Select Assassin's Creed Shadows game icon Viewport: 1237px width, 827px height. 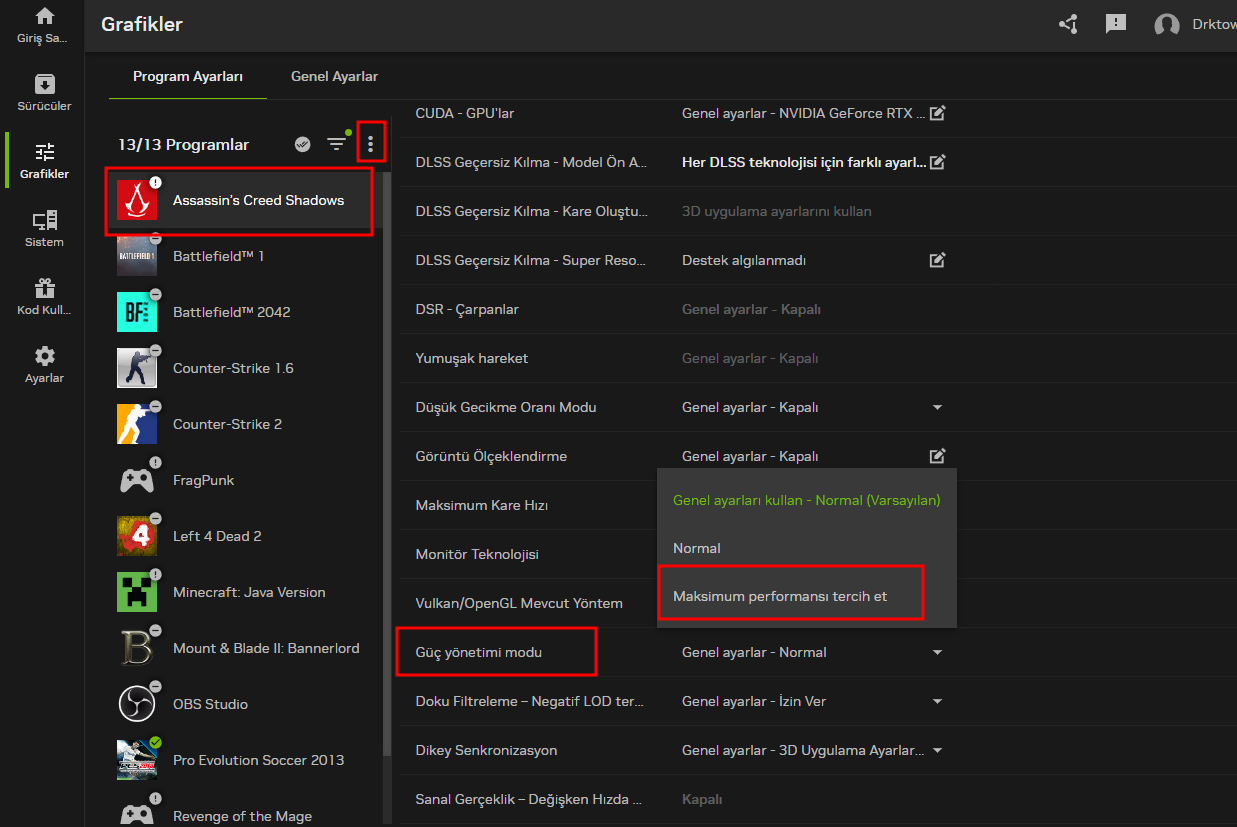[137, 200]
